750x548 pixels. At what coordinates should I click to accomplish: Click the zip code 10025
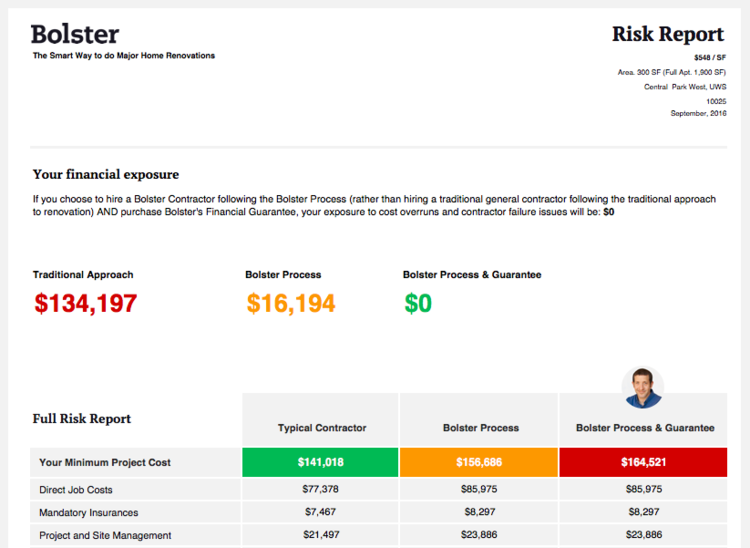716,101
